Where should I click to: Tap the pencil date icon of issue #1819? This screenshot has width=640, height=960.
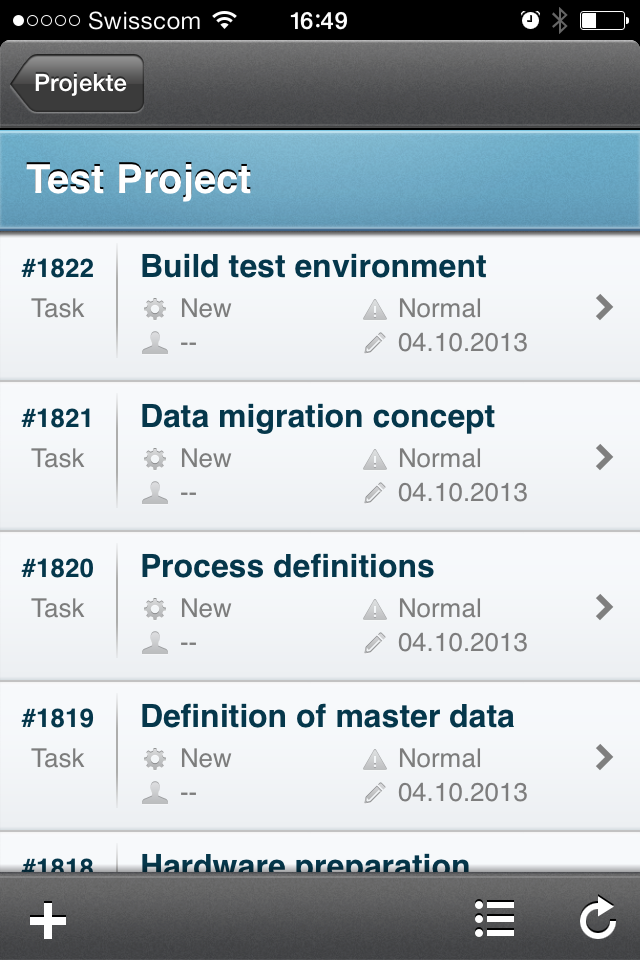(375, 792)
